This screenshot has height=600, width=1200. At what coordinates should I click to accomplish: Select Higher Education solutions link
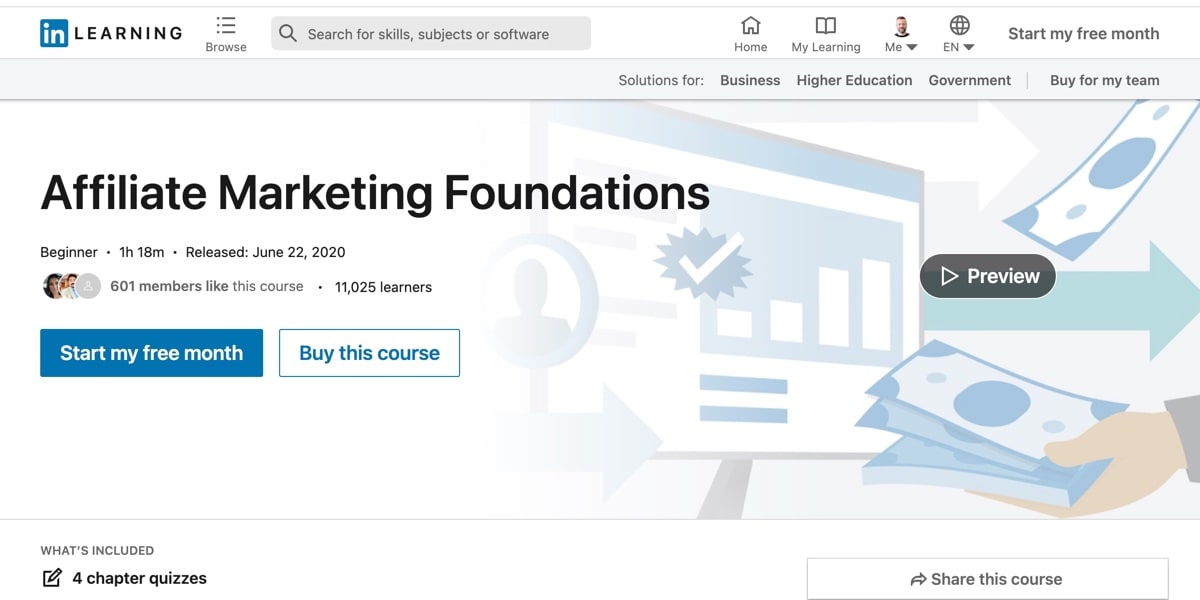click(x=854, y=80)
